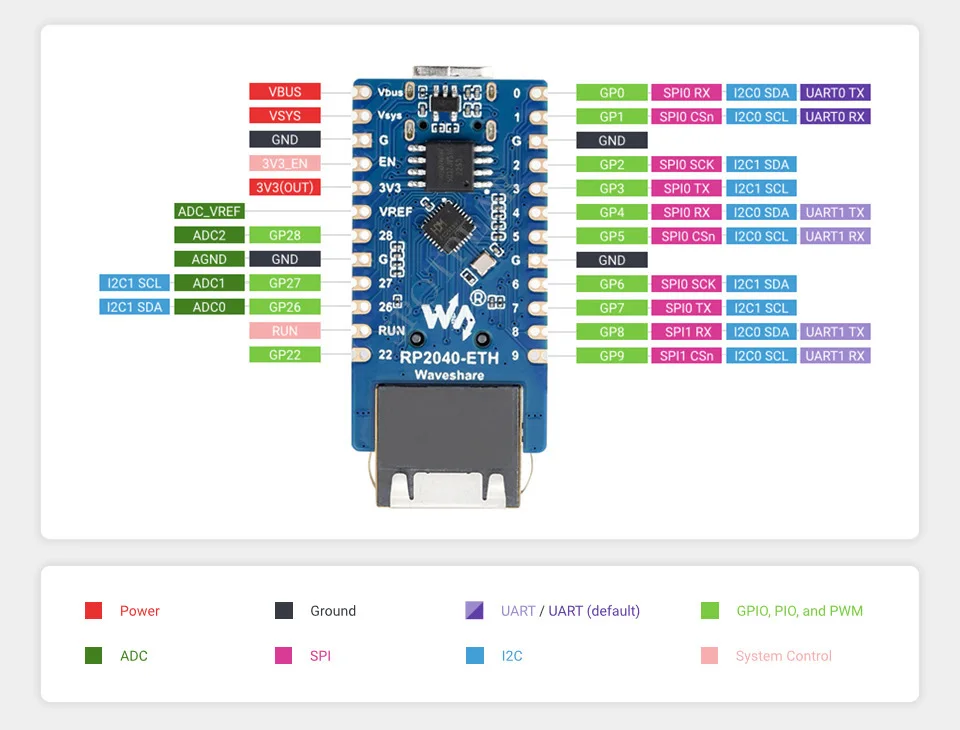Click the USB-C connector atop the board

pyautogui.click(x=452, y=72)
